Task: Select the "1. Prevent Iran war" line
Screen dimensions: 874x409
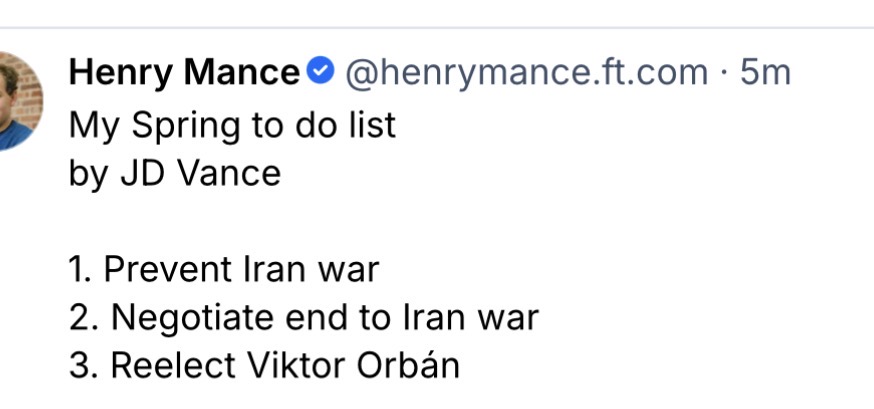Action: coord(225,269)
